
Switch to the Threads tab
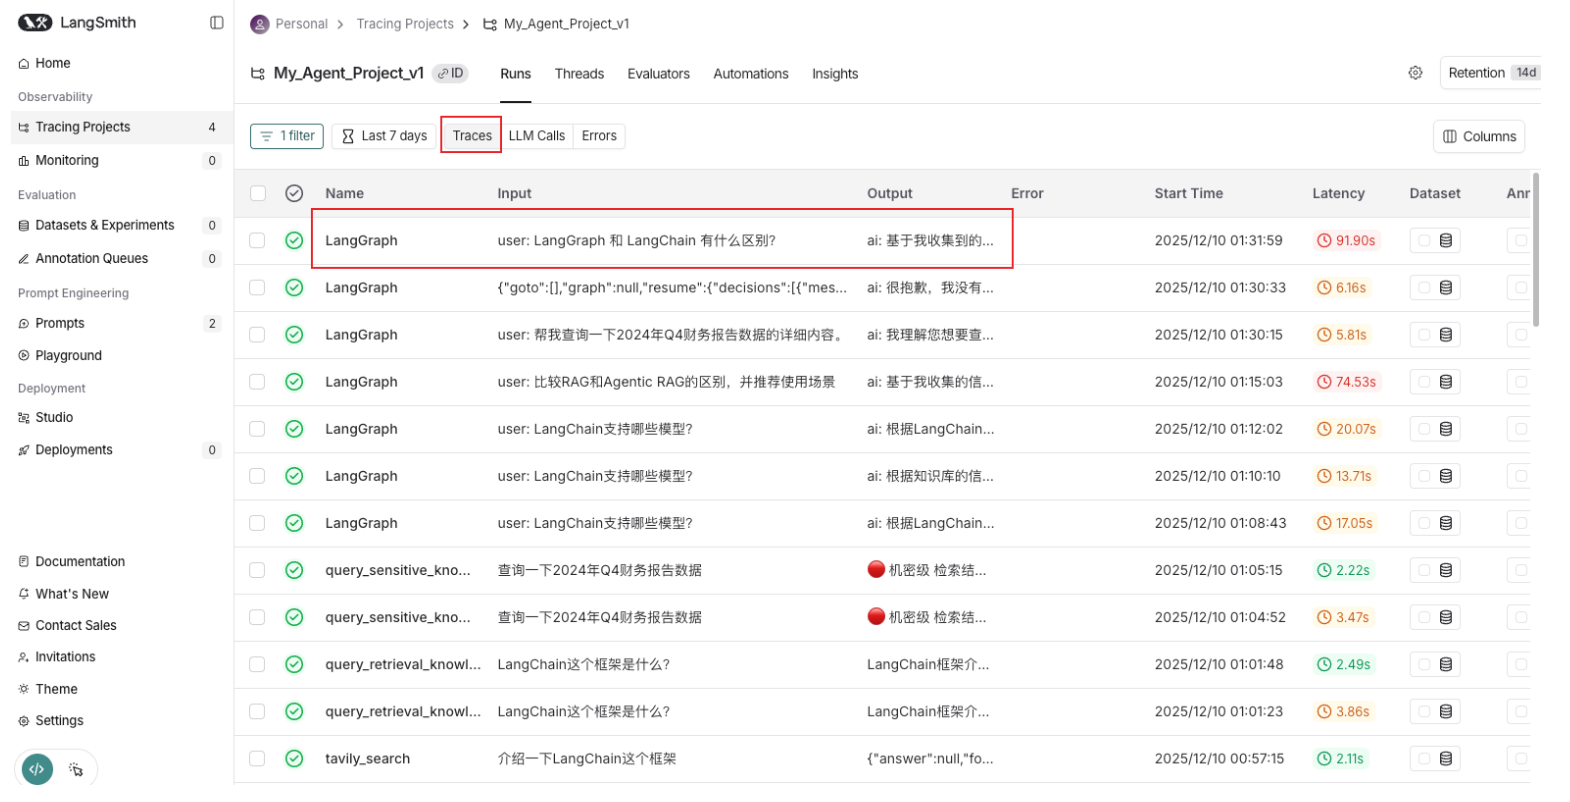pos(579,74)
